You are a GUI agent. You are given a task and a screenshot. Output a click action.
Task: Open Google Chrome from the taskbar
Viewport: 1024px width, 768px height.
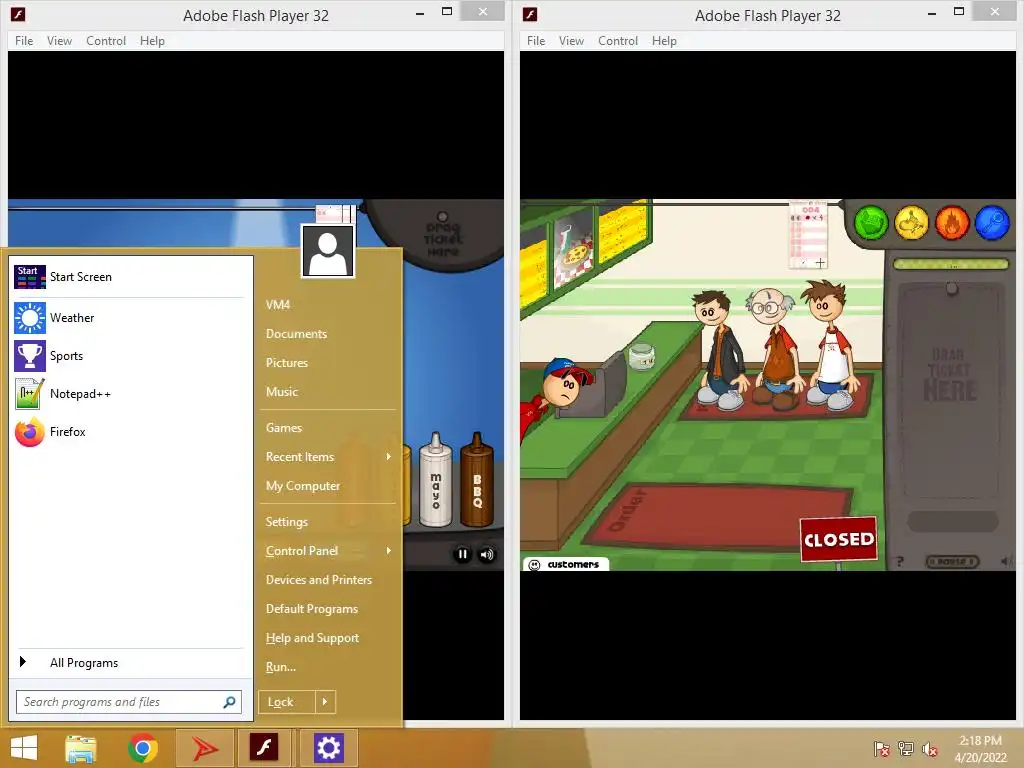pos(143,748)
